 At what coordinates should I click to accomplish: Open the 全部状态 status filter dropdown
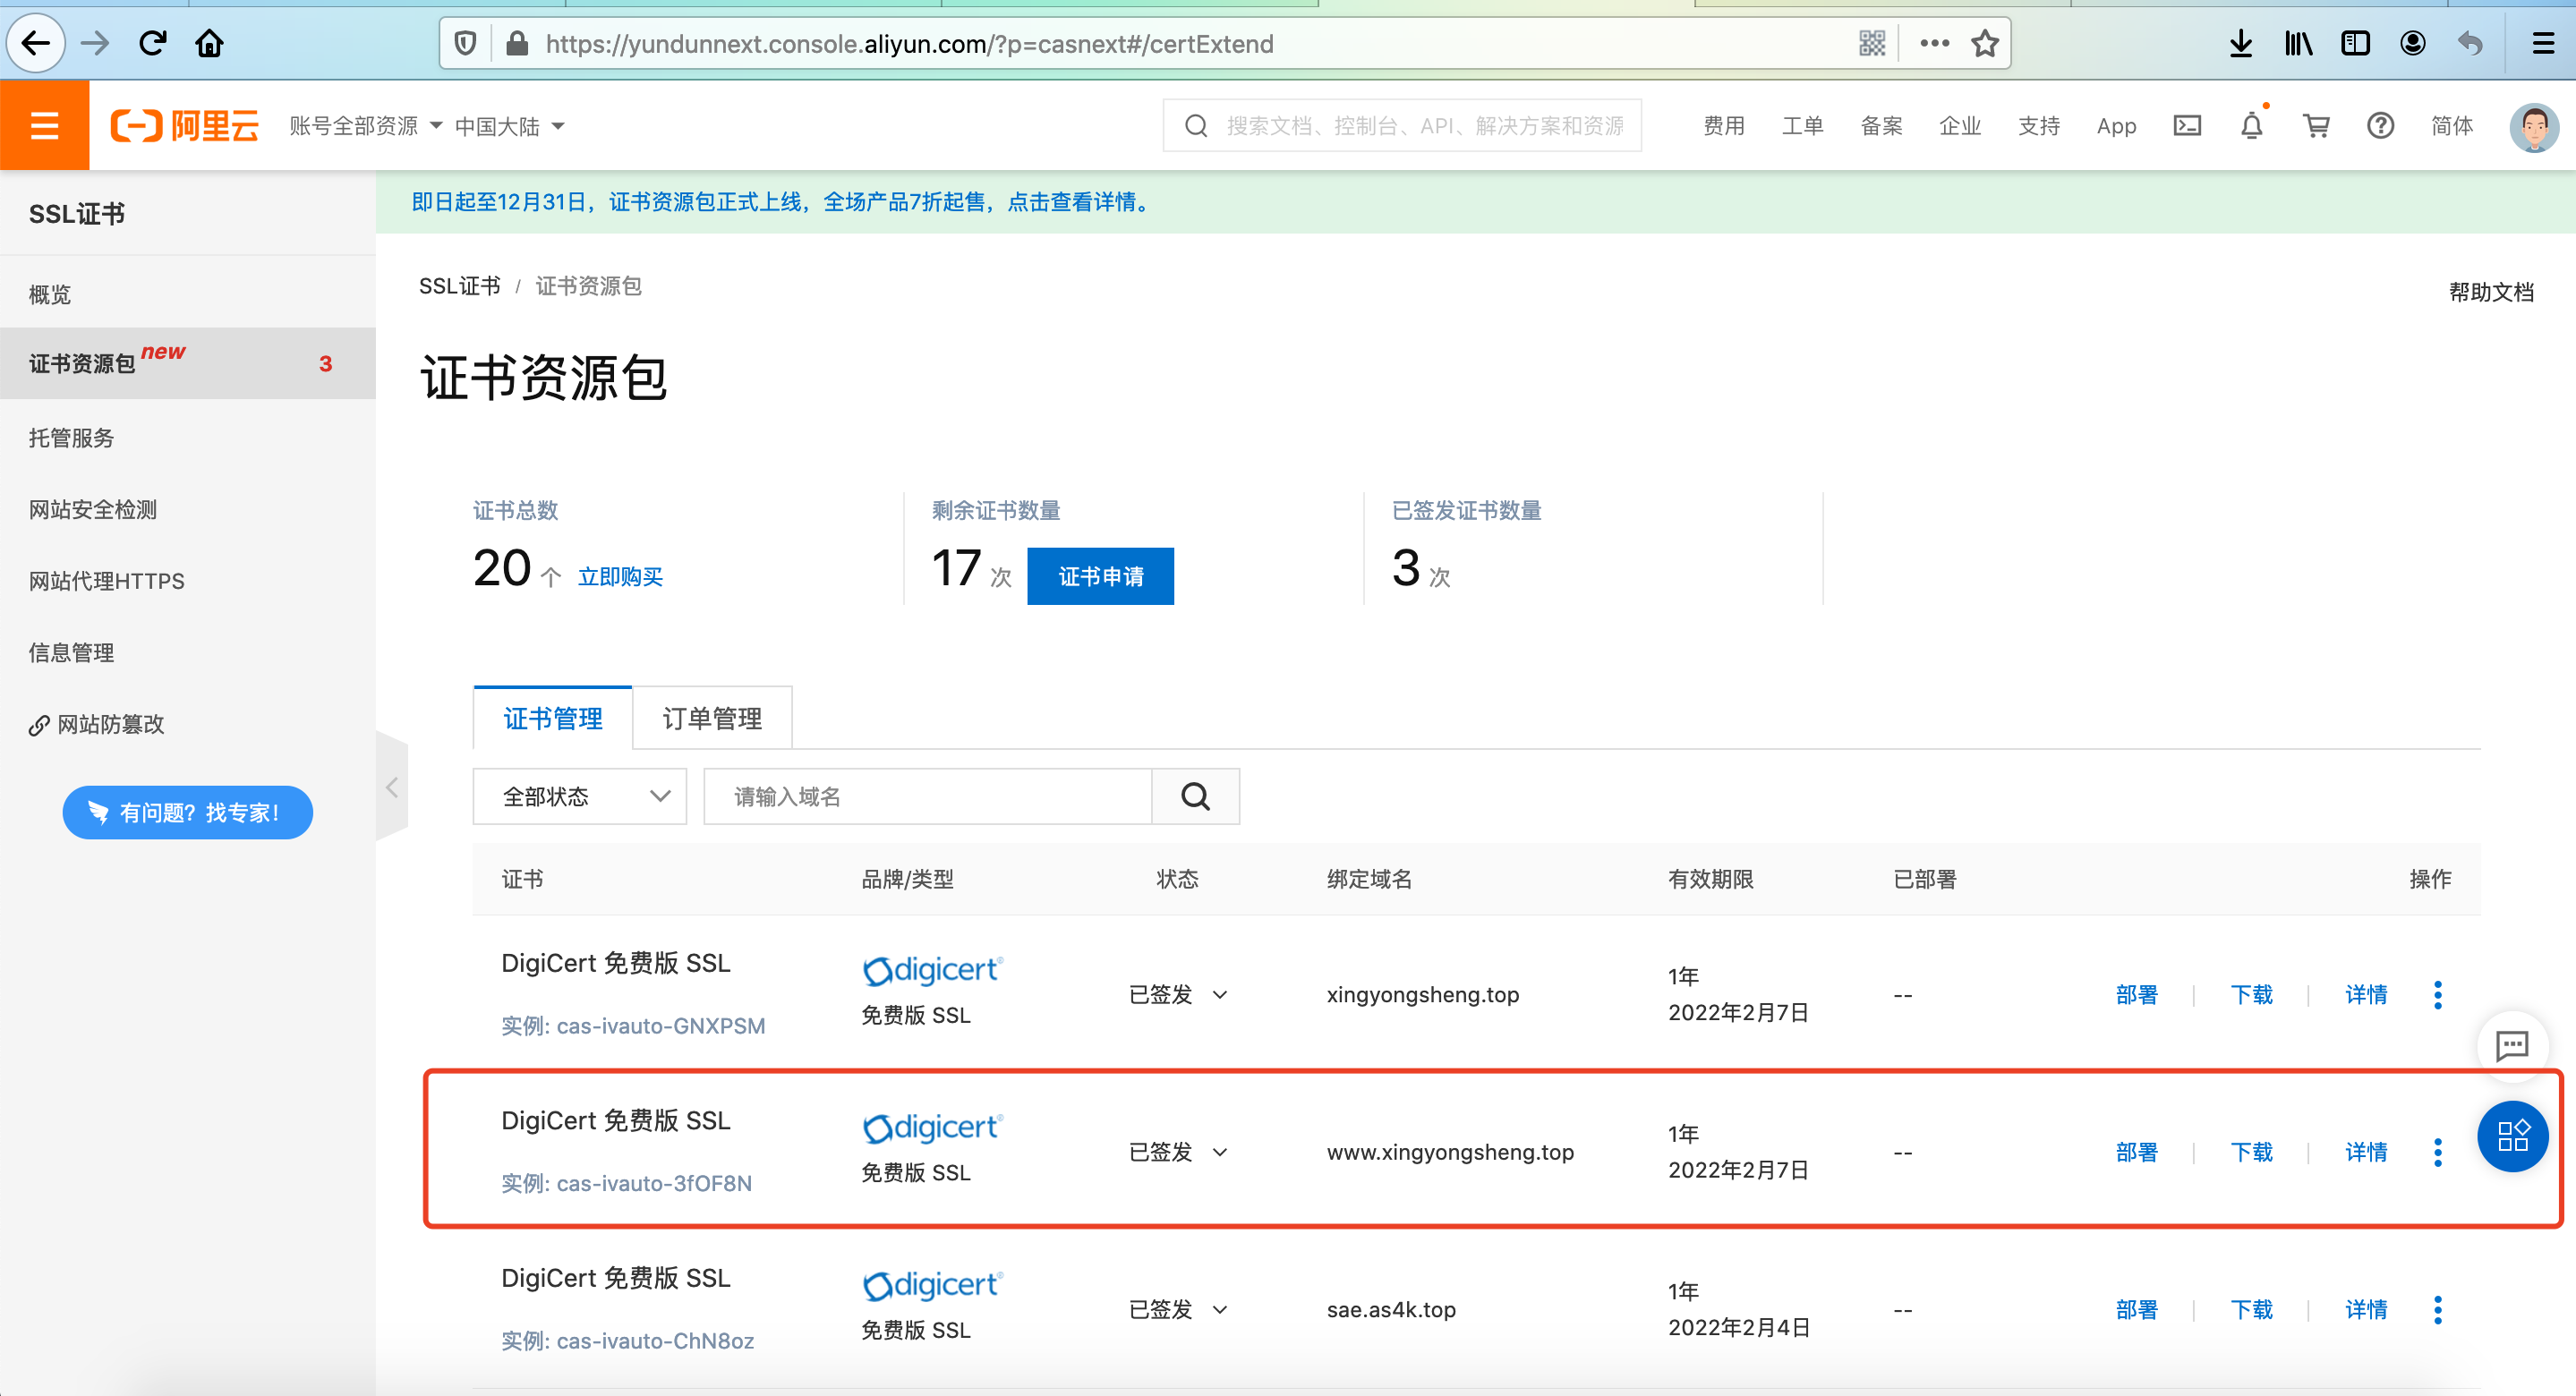pos(579,796)
